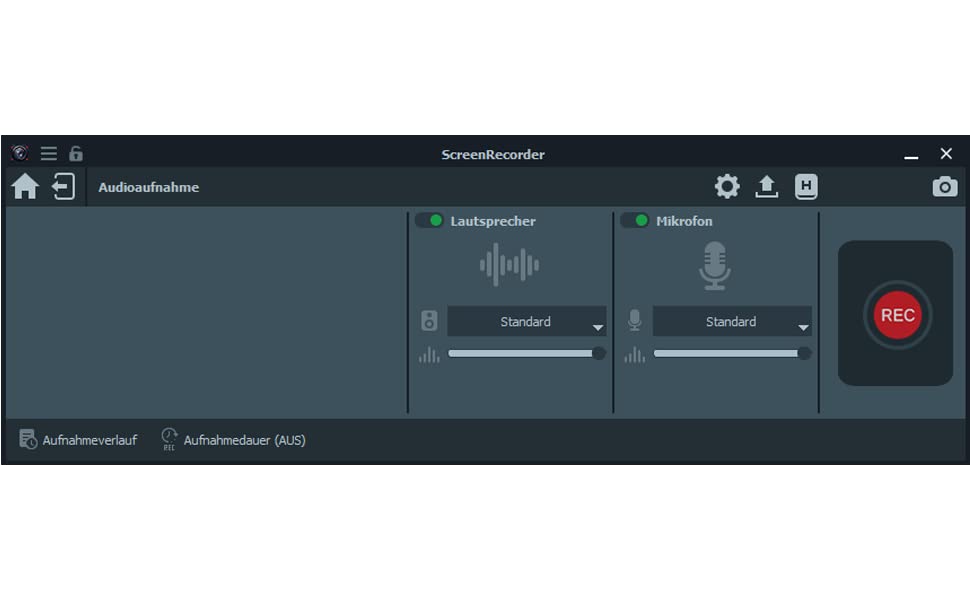Click the ScreenRecorder logo icon top left
This screenshot has height=600, width=970.
click(x=22, y=153)
